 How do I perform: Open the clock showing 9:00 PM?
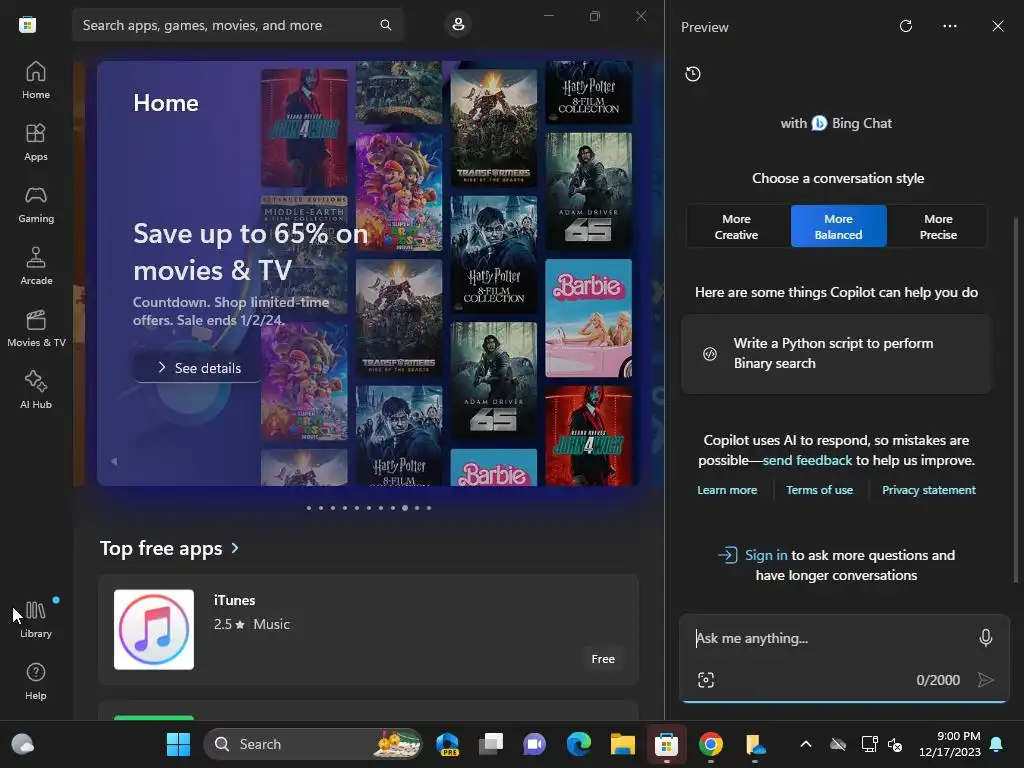tap(950, 744)
